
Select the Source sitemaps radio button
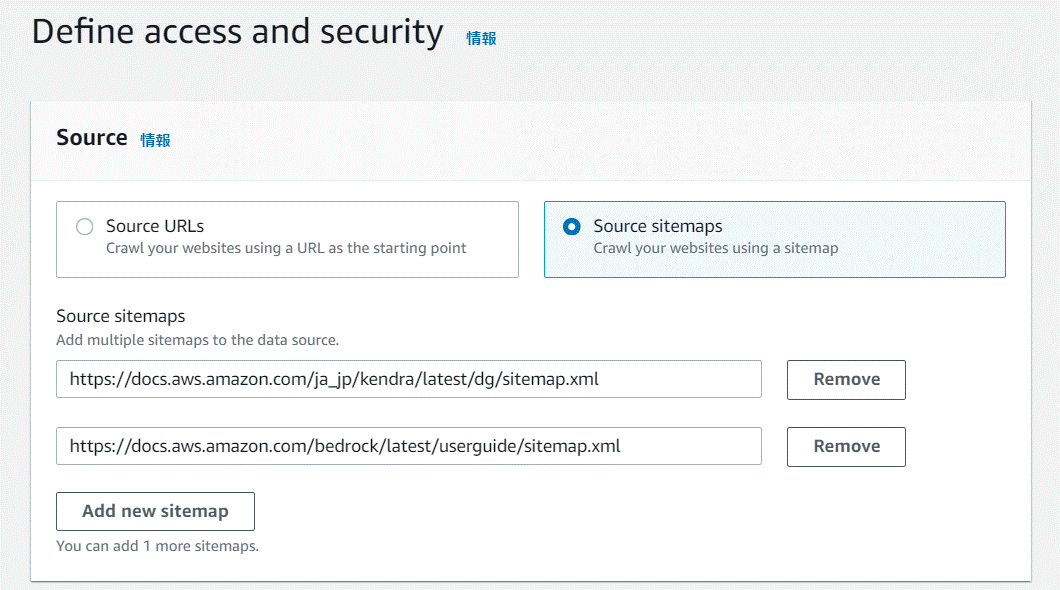pos(572,227)
